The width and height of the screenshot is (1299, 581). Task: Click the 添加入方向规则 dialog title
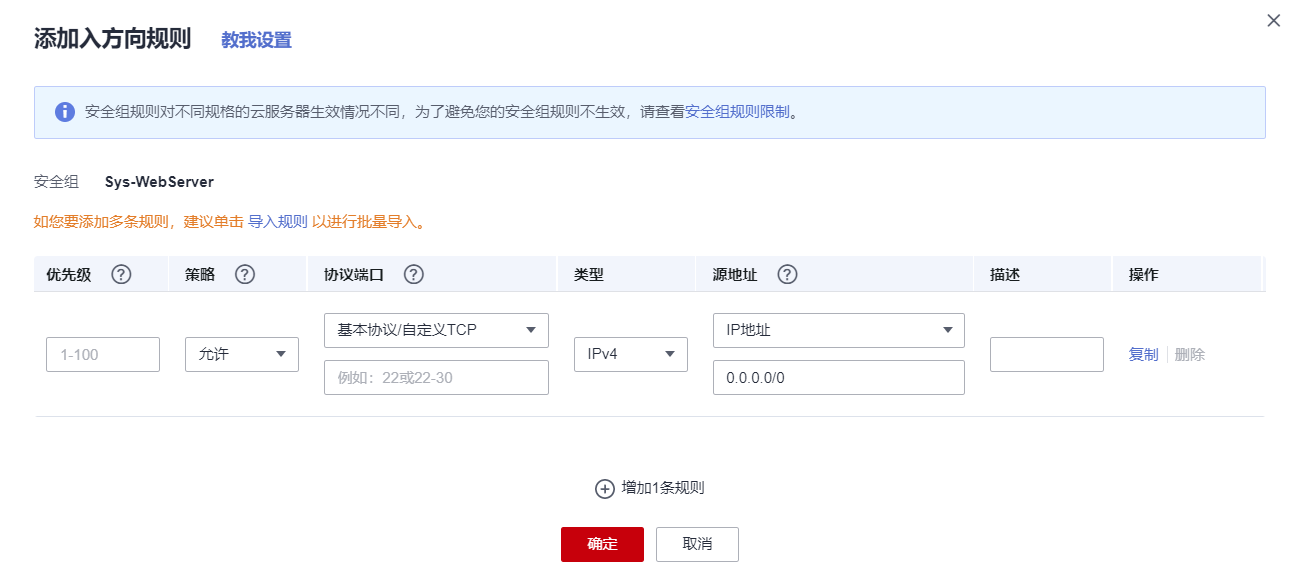112,39
